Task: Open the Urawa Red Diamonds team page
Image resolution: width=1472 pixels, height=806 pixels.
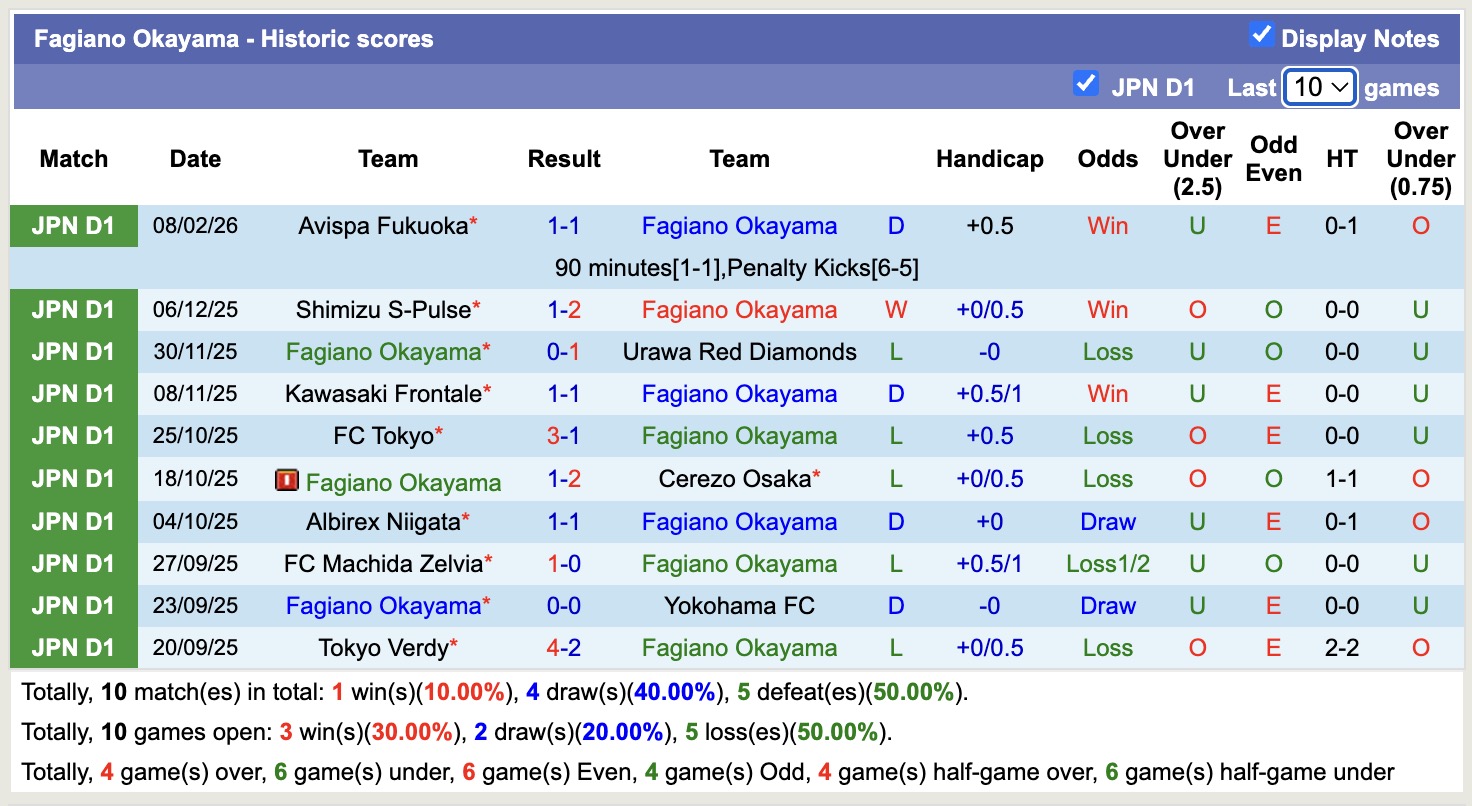Action: click(739, 352)
